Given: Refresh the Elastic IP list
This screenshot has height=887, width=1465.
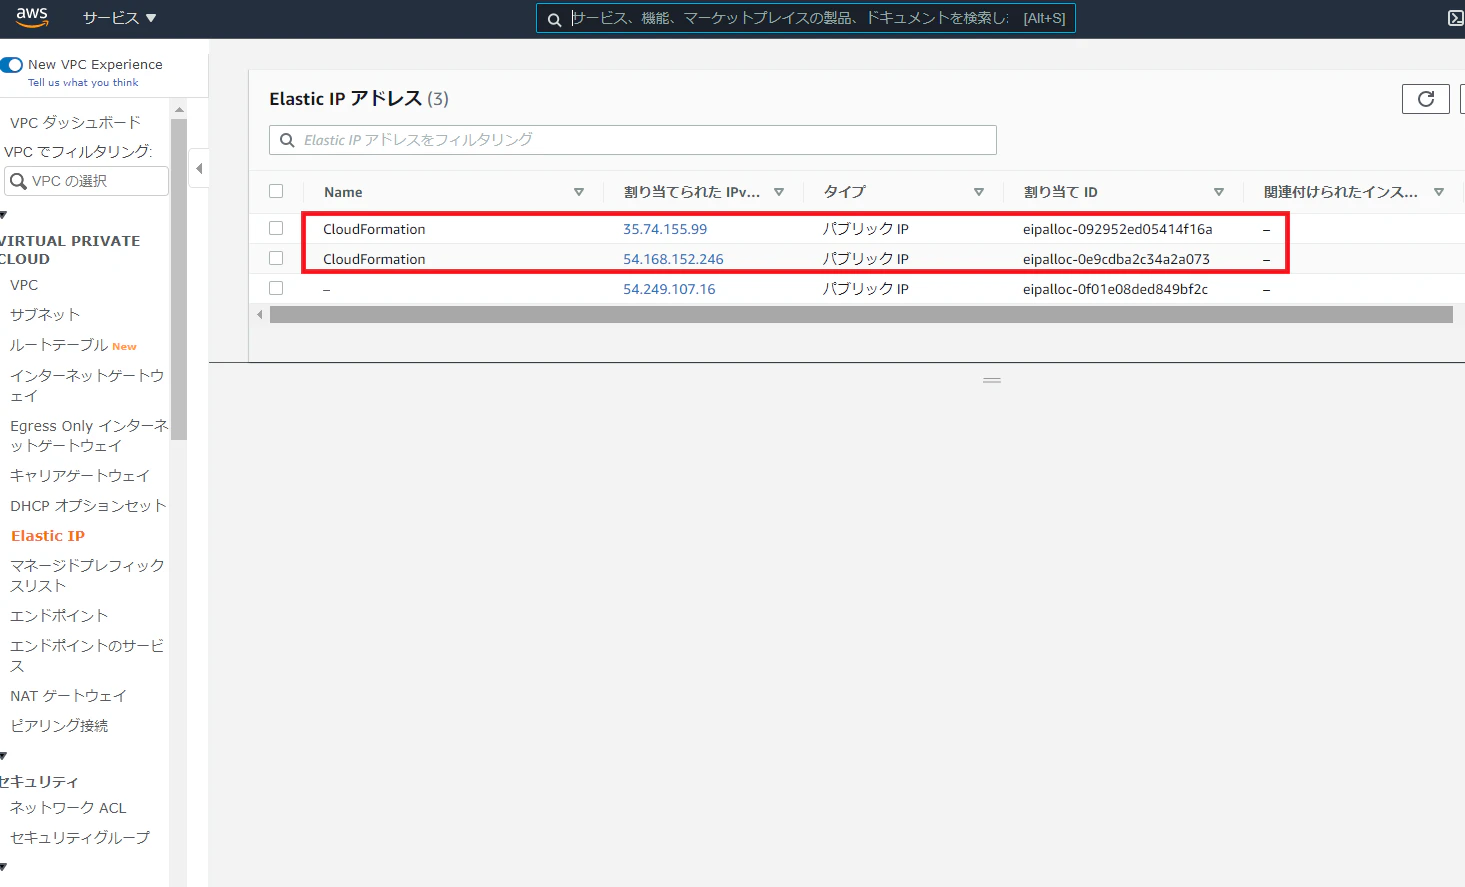Looking at the screenshot, I should coord(1426,99).
